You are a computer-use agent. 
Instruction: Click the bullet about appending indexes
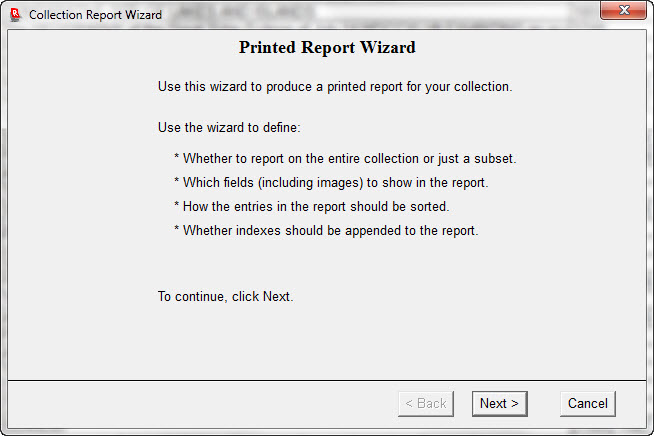330,230
